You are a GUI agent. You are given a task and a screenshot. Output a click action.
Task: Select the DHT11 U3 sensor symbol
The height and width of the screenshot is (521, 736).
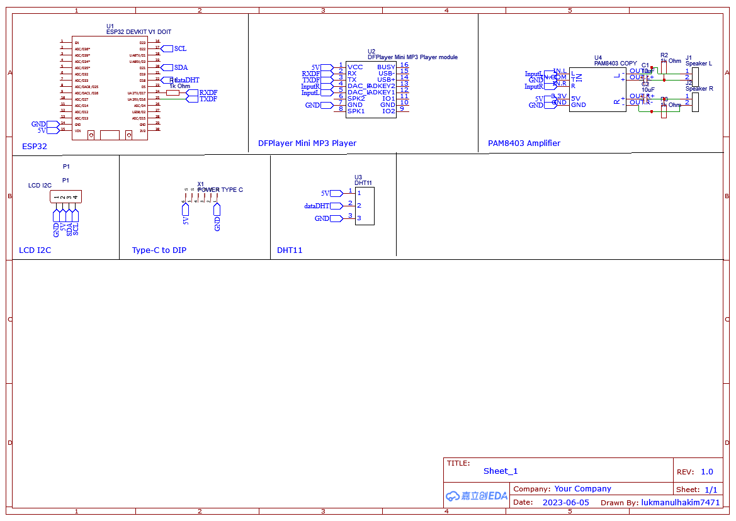[365, 206]
